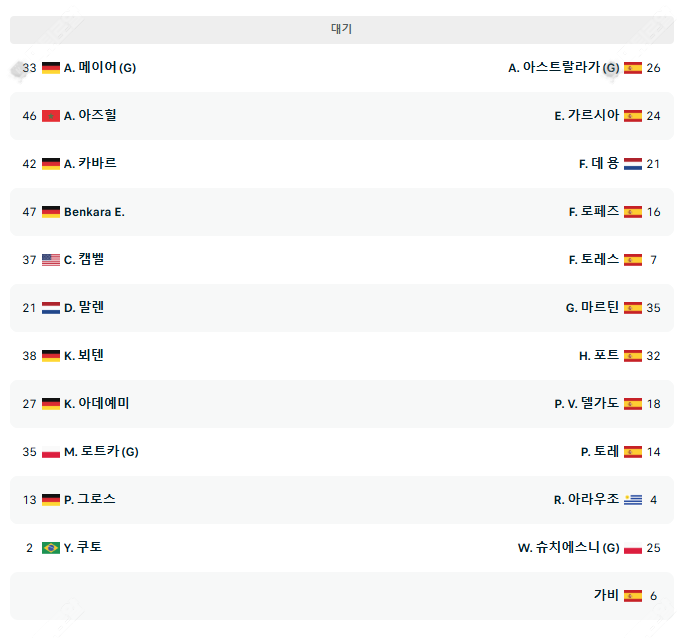Click the Netherlands flag beside F. 데 용
This screenshot has width=683, height=638.
(633, 164)
